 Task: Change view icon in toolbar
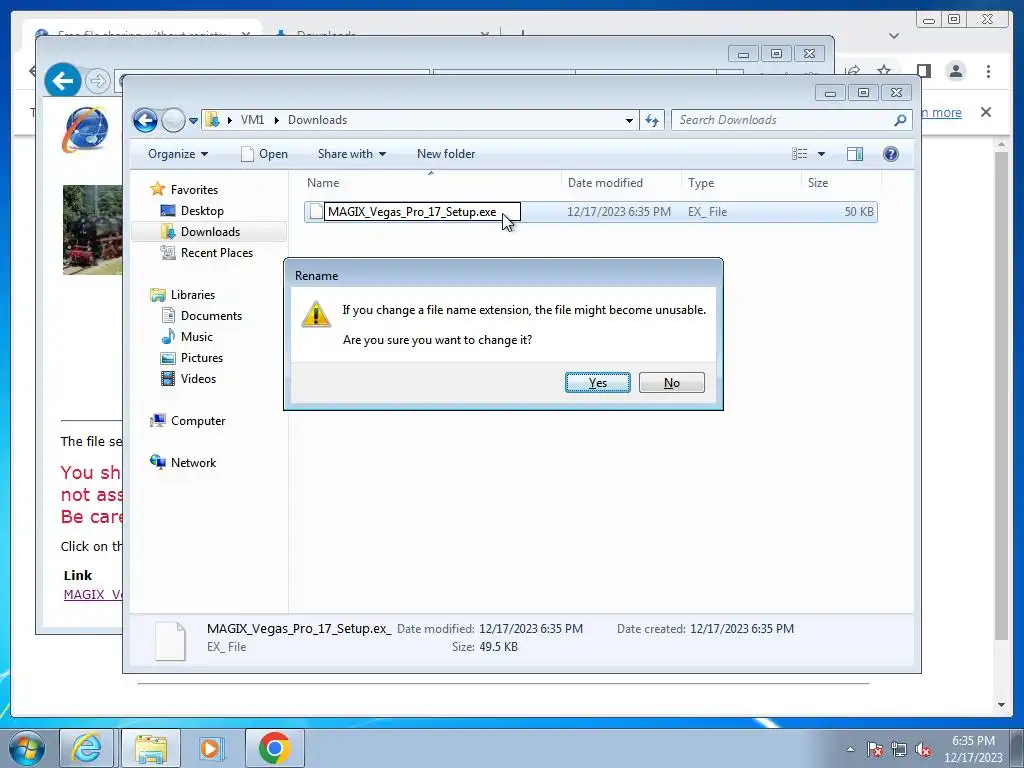tap(799, 154)
